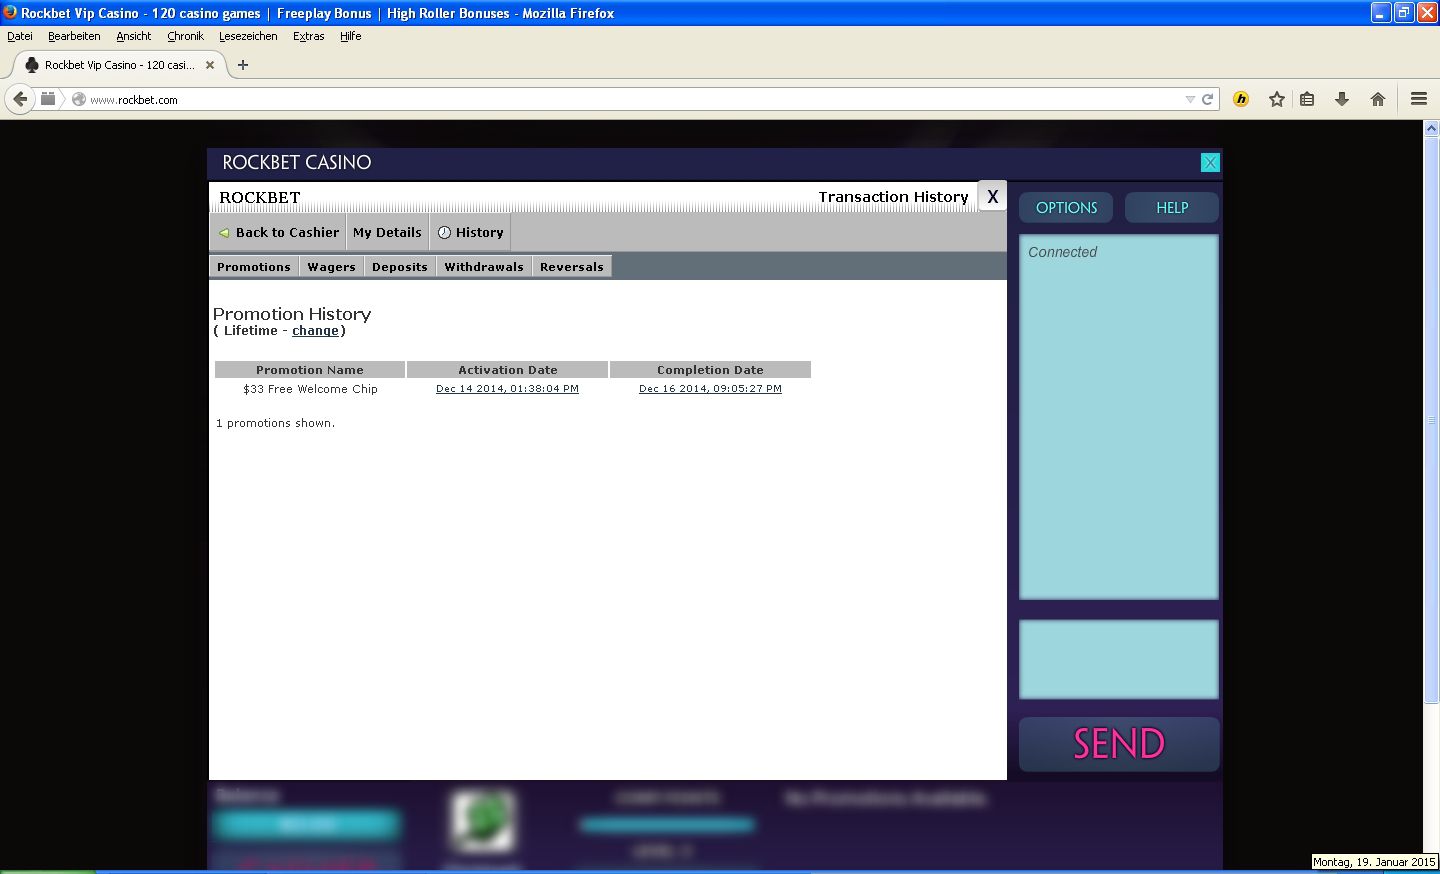This screenshot has height=874, width=1440.
Task: Open the Lesezeichen menu
Action: (248, 36)
